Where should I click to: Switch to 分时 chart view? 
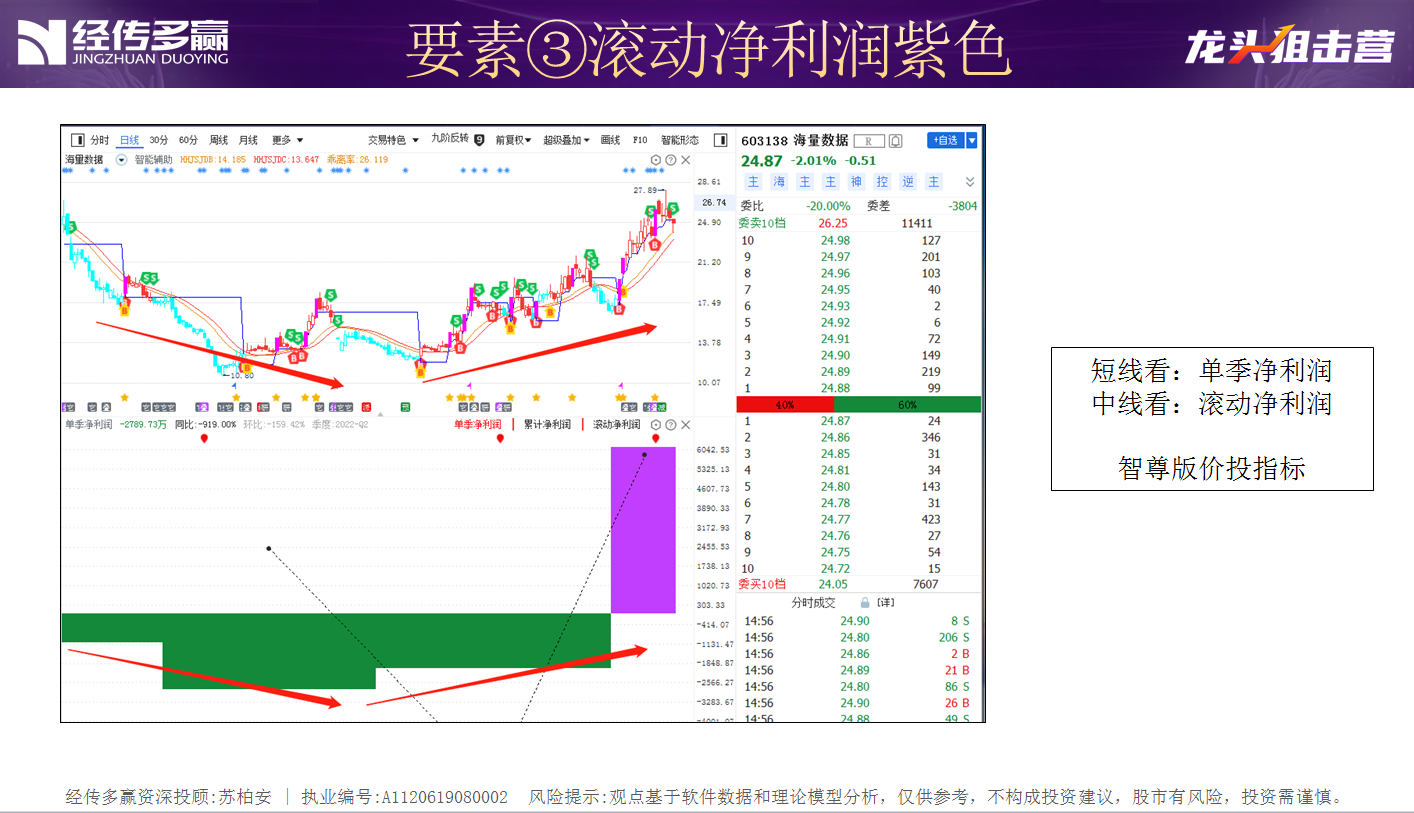pyautogui.click(x=99, y=140)
